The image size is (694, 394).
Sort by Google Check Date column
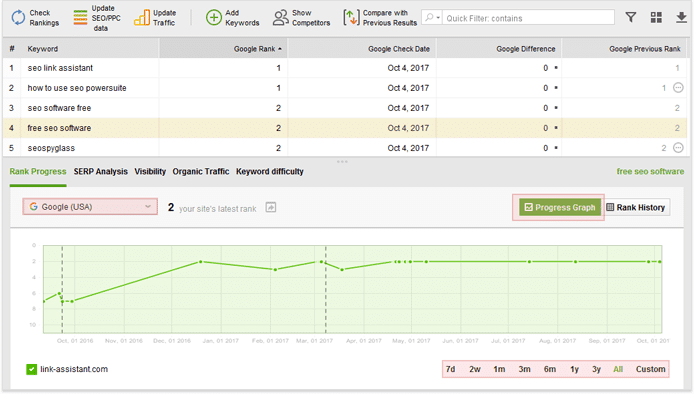[362, 49]
